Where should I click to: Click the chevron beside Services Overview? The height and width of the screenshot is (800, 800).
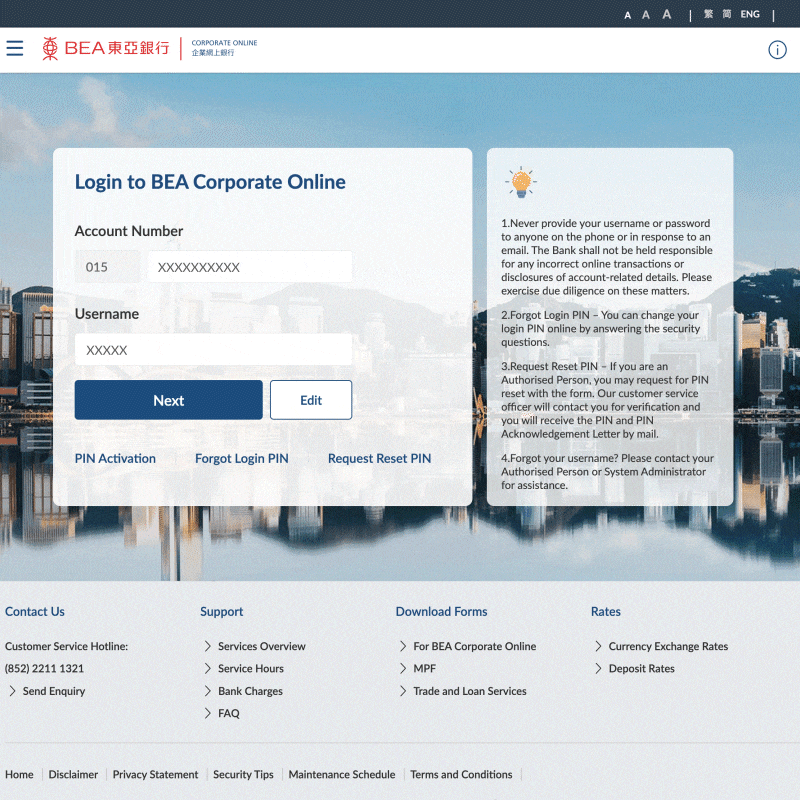208,646
